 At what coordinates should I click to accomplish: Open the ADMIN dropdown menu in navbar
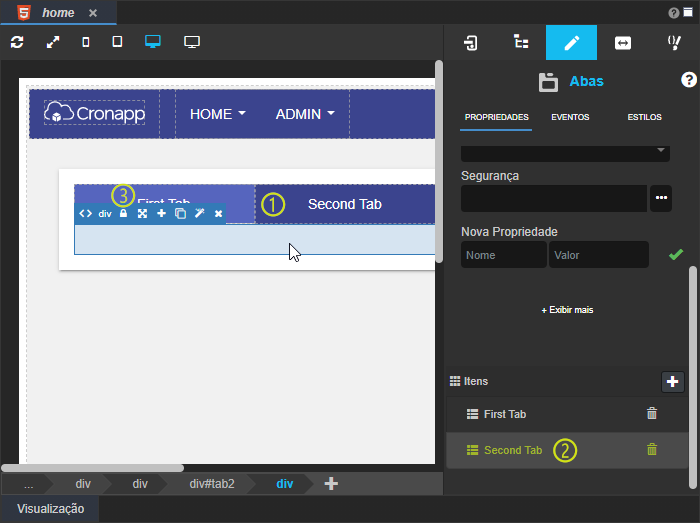305,114
